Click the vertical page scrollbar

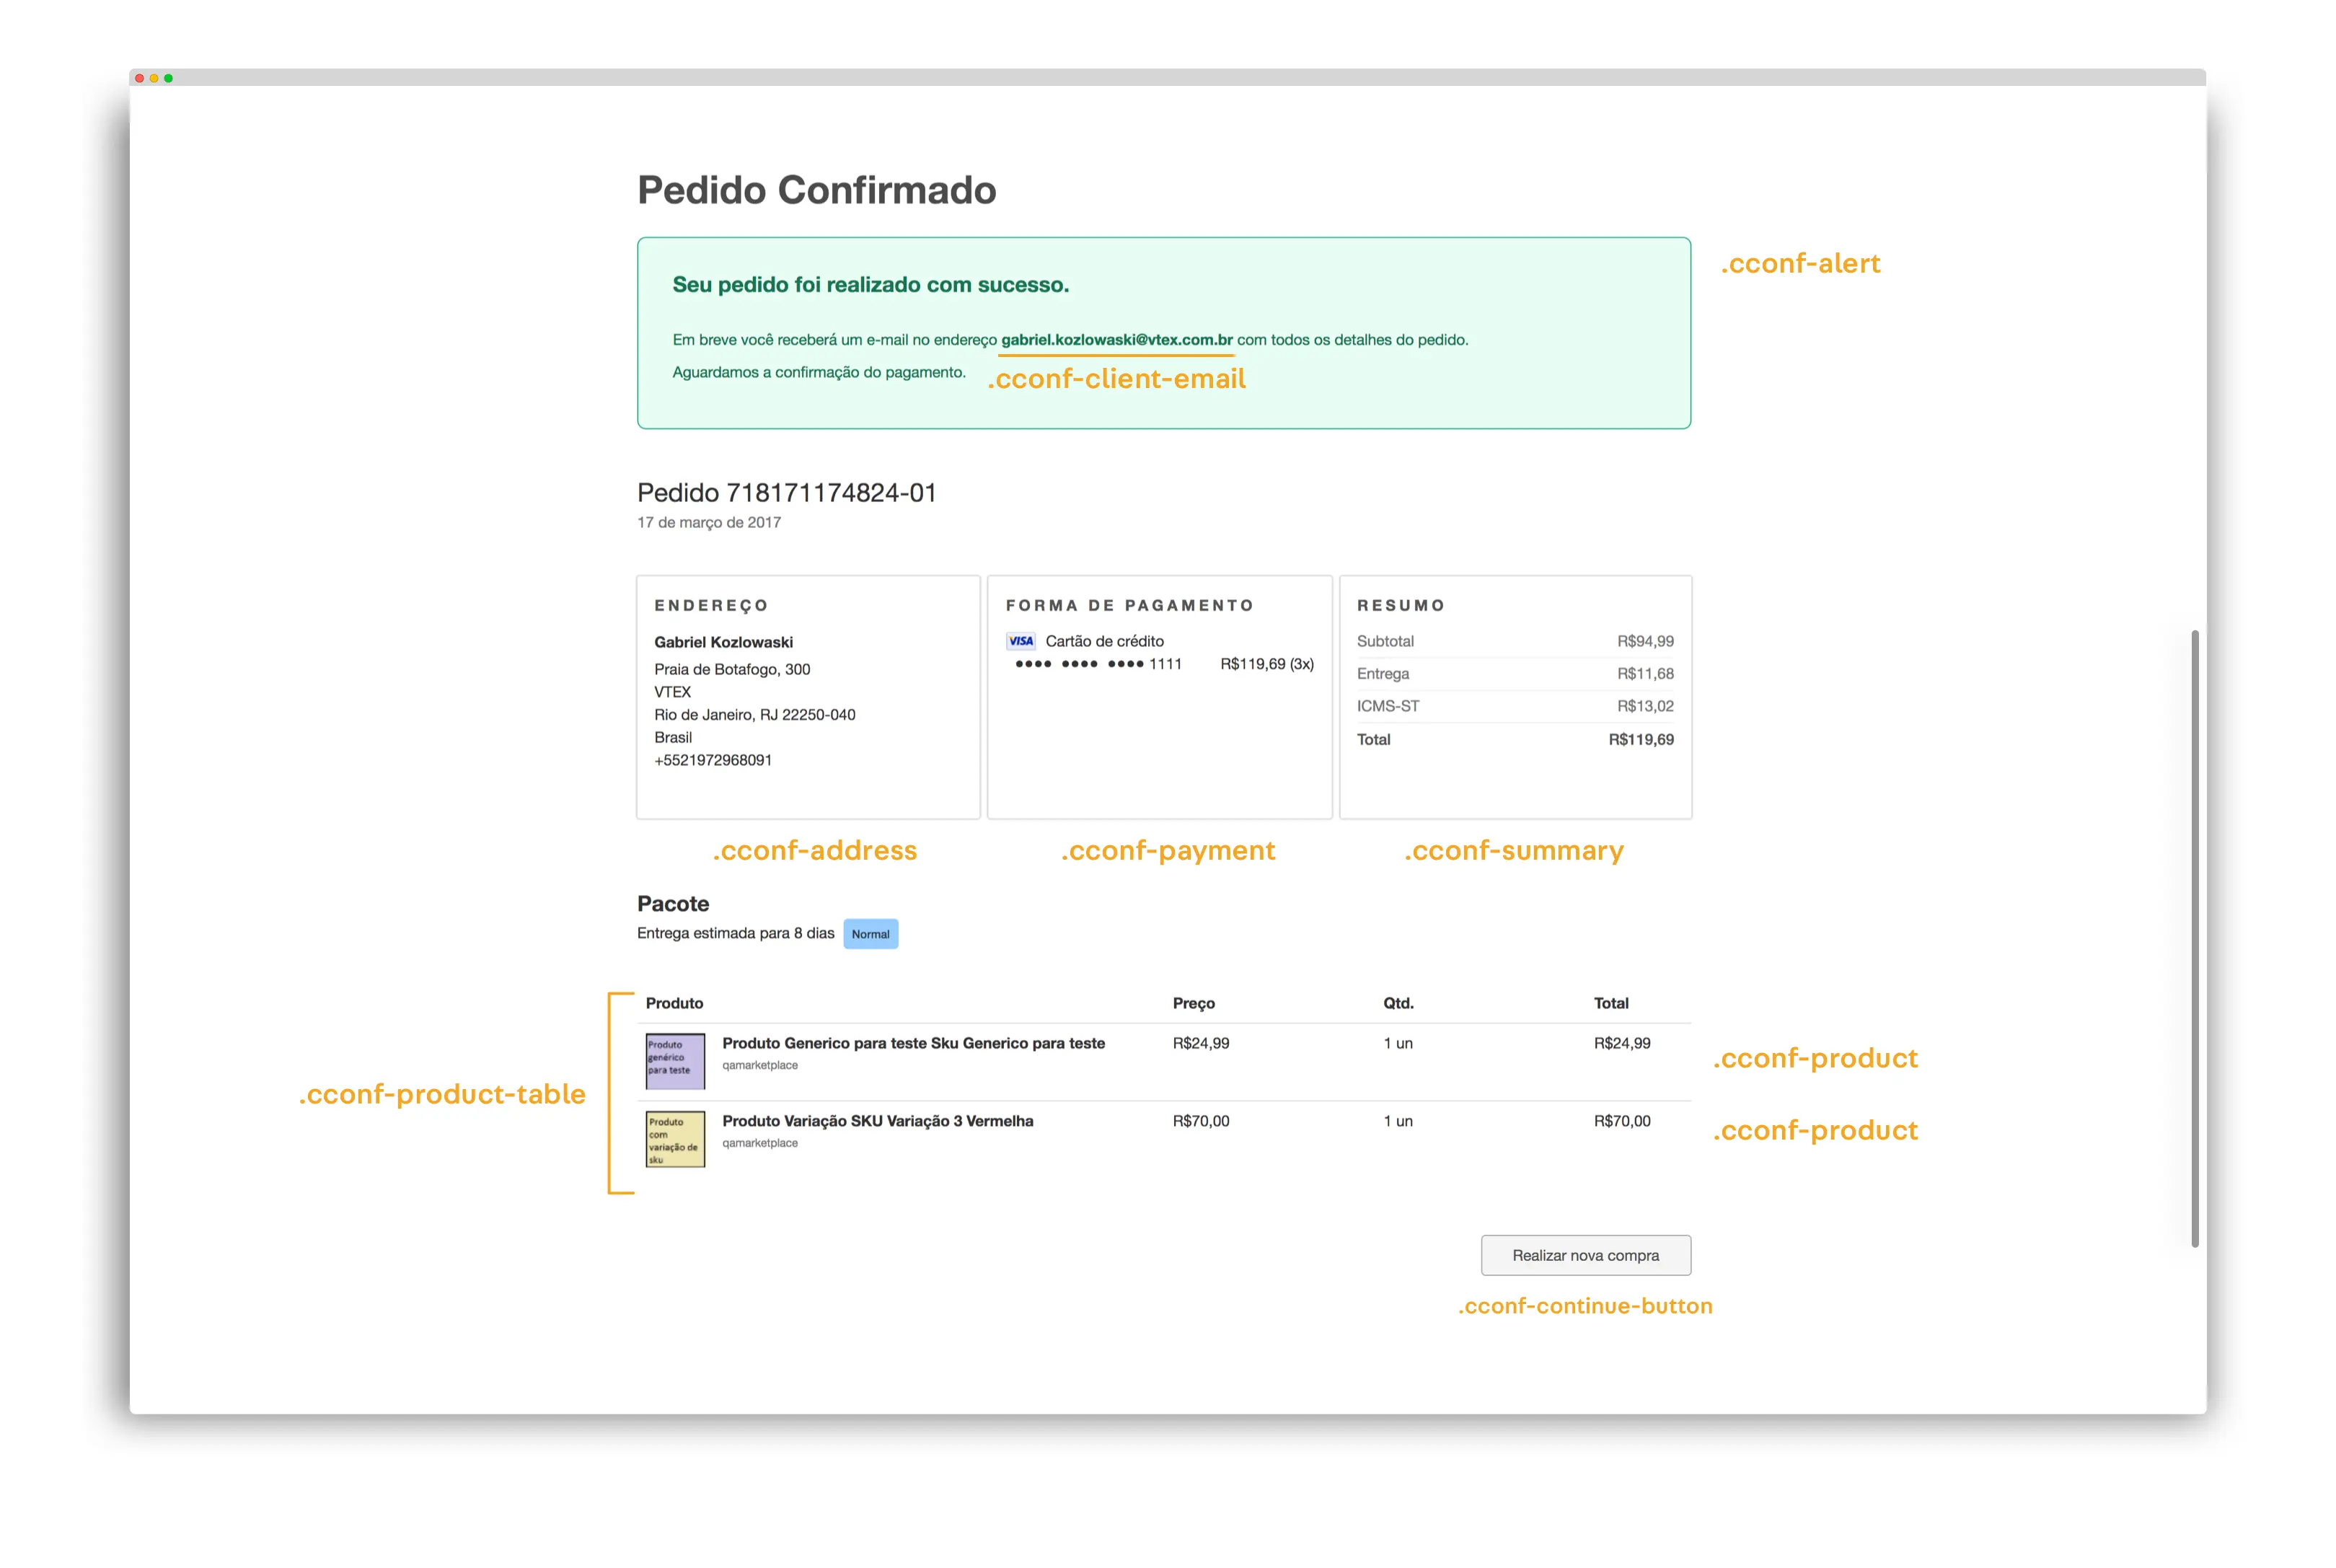2194,938
